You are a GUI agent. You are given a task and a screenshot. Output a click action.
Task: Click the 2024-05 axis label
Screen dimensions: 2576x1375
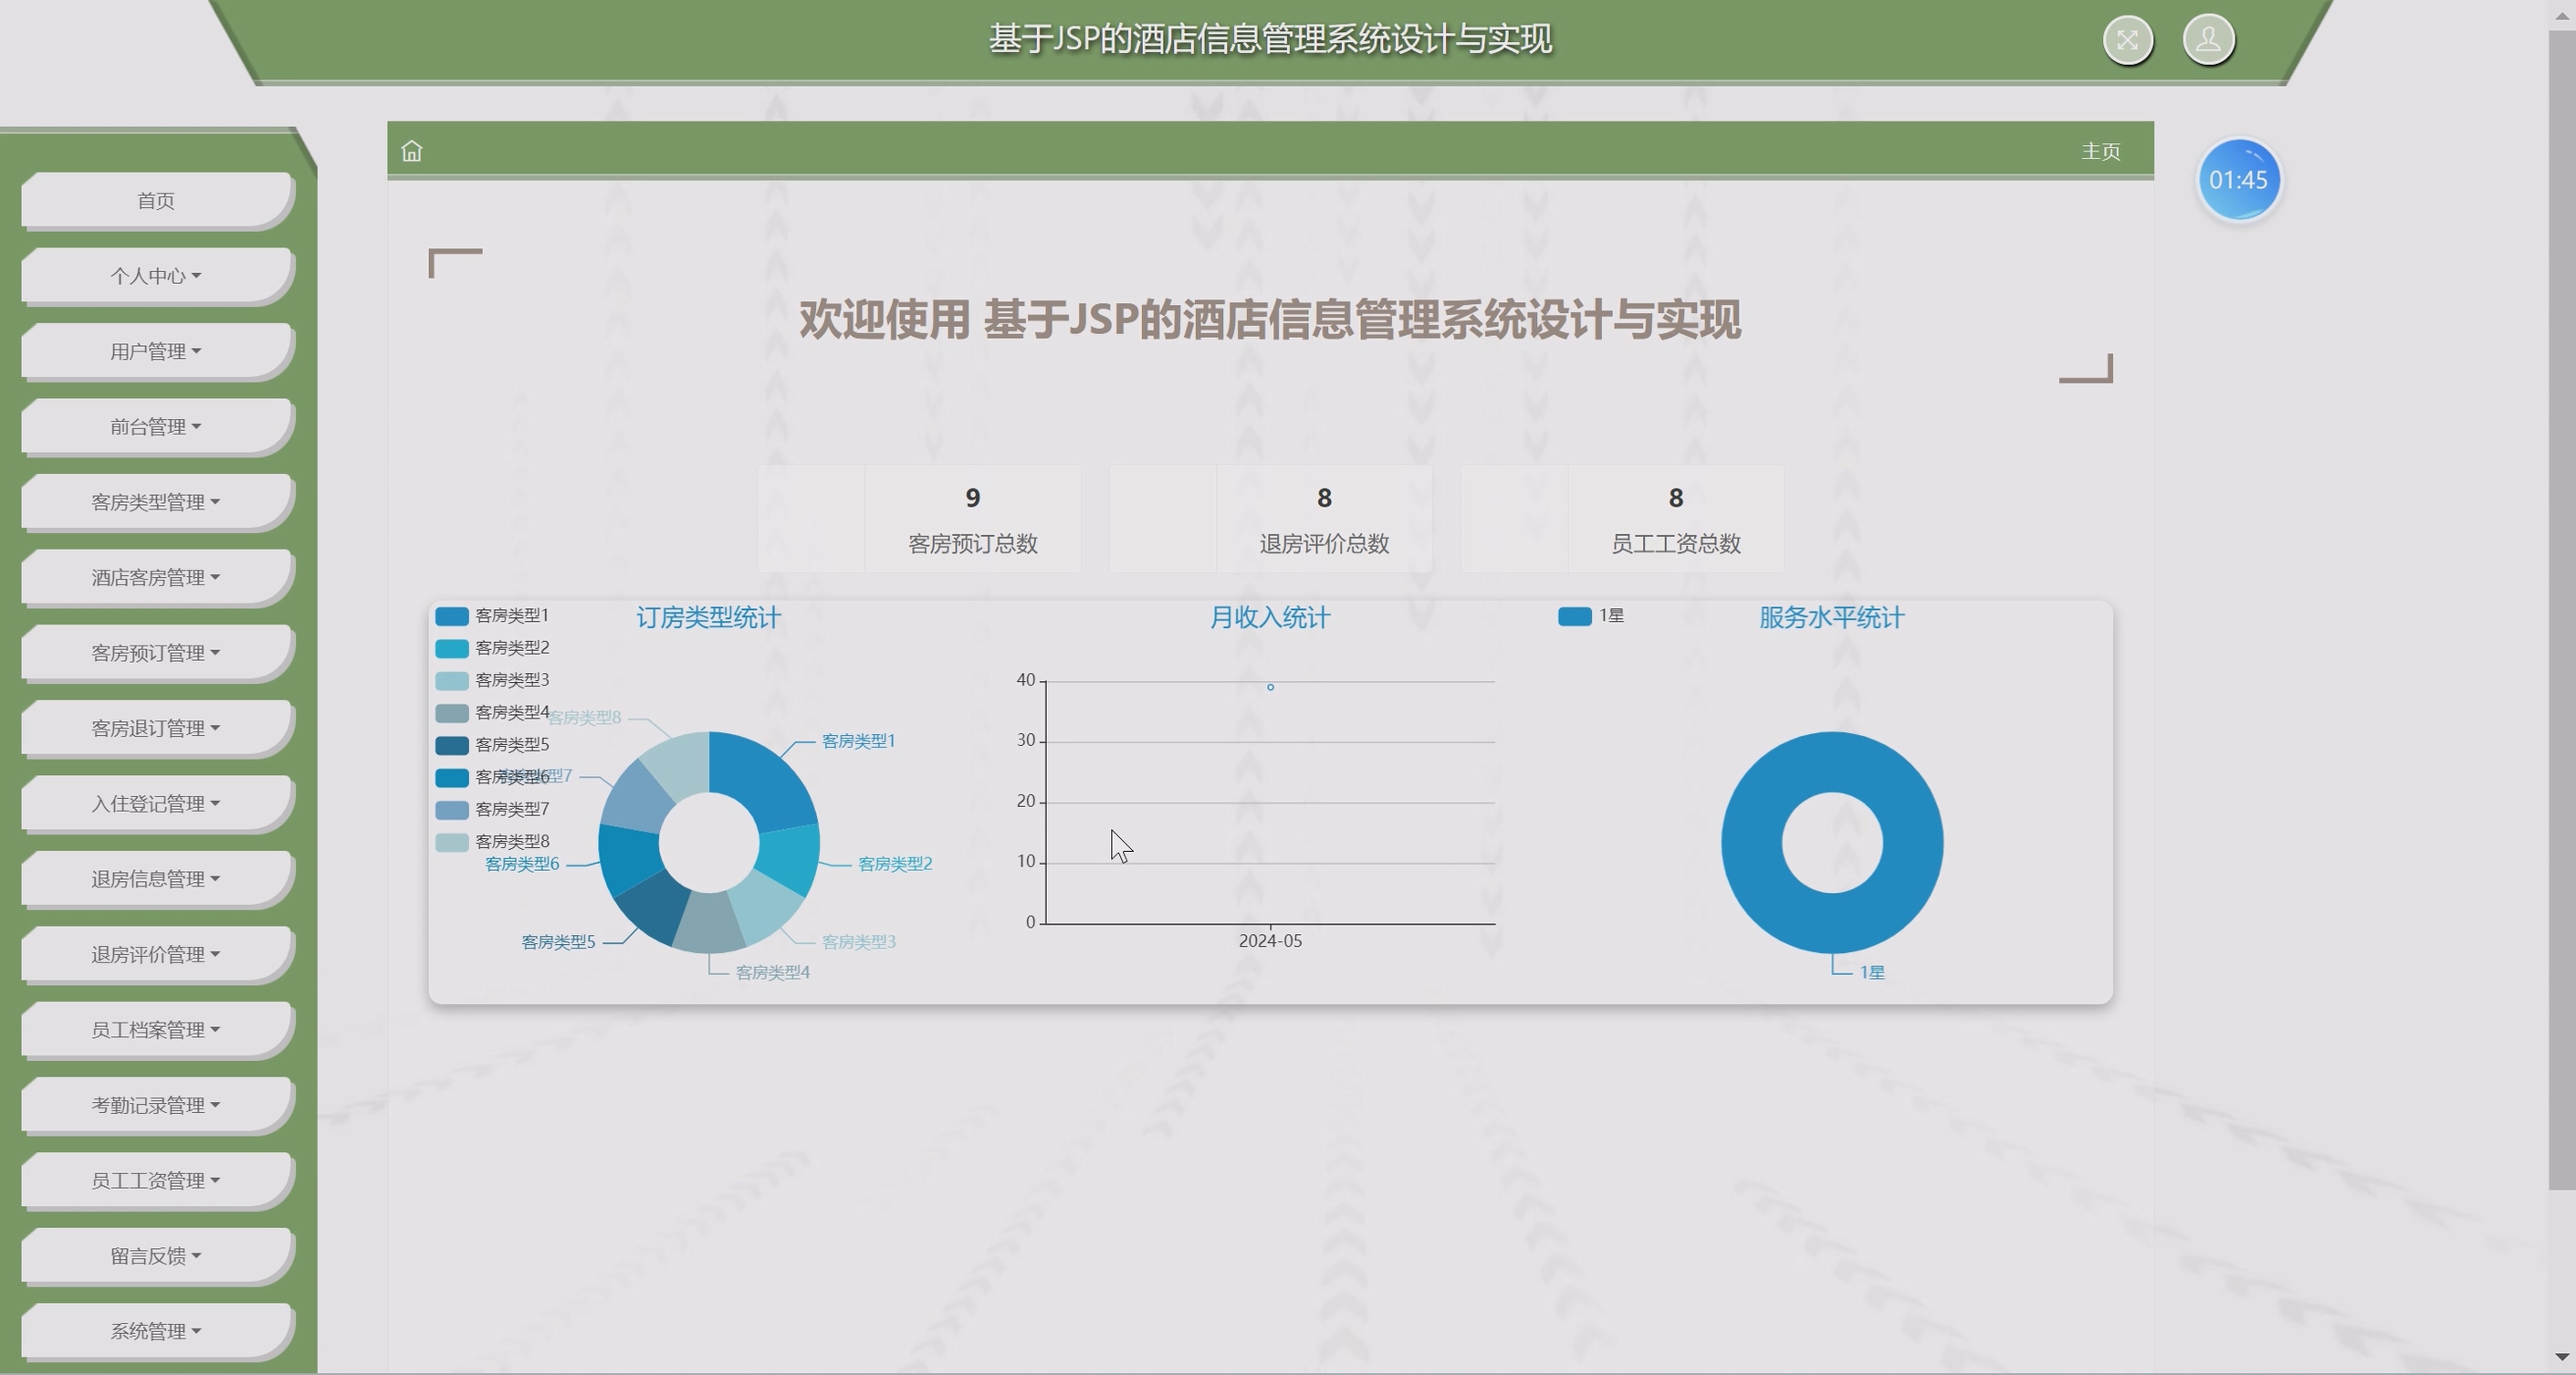coord(1270,941)
